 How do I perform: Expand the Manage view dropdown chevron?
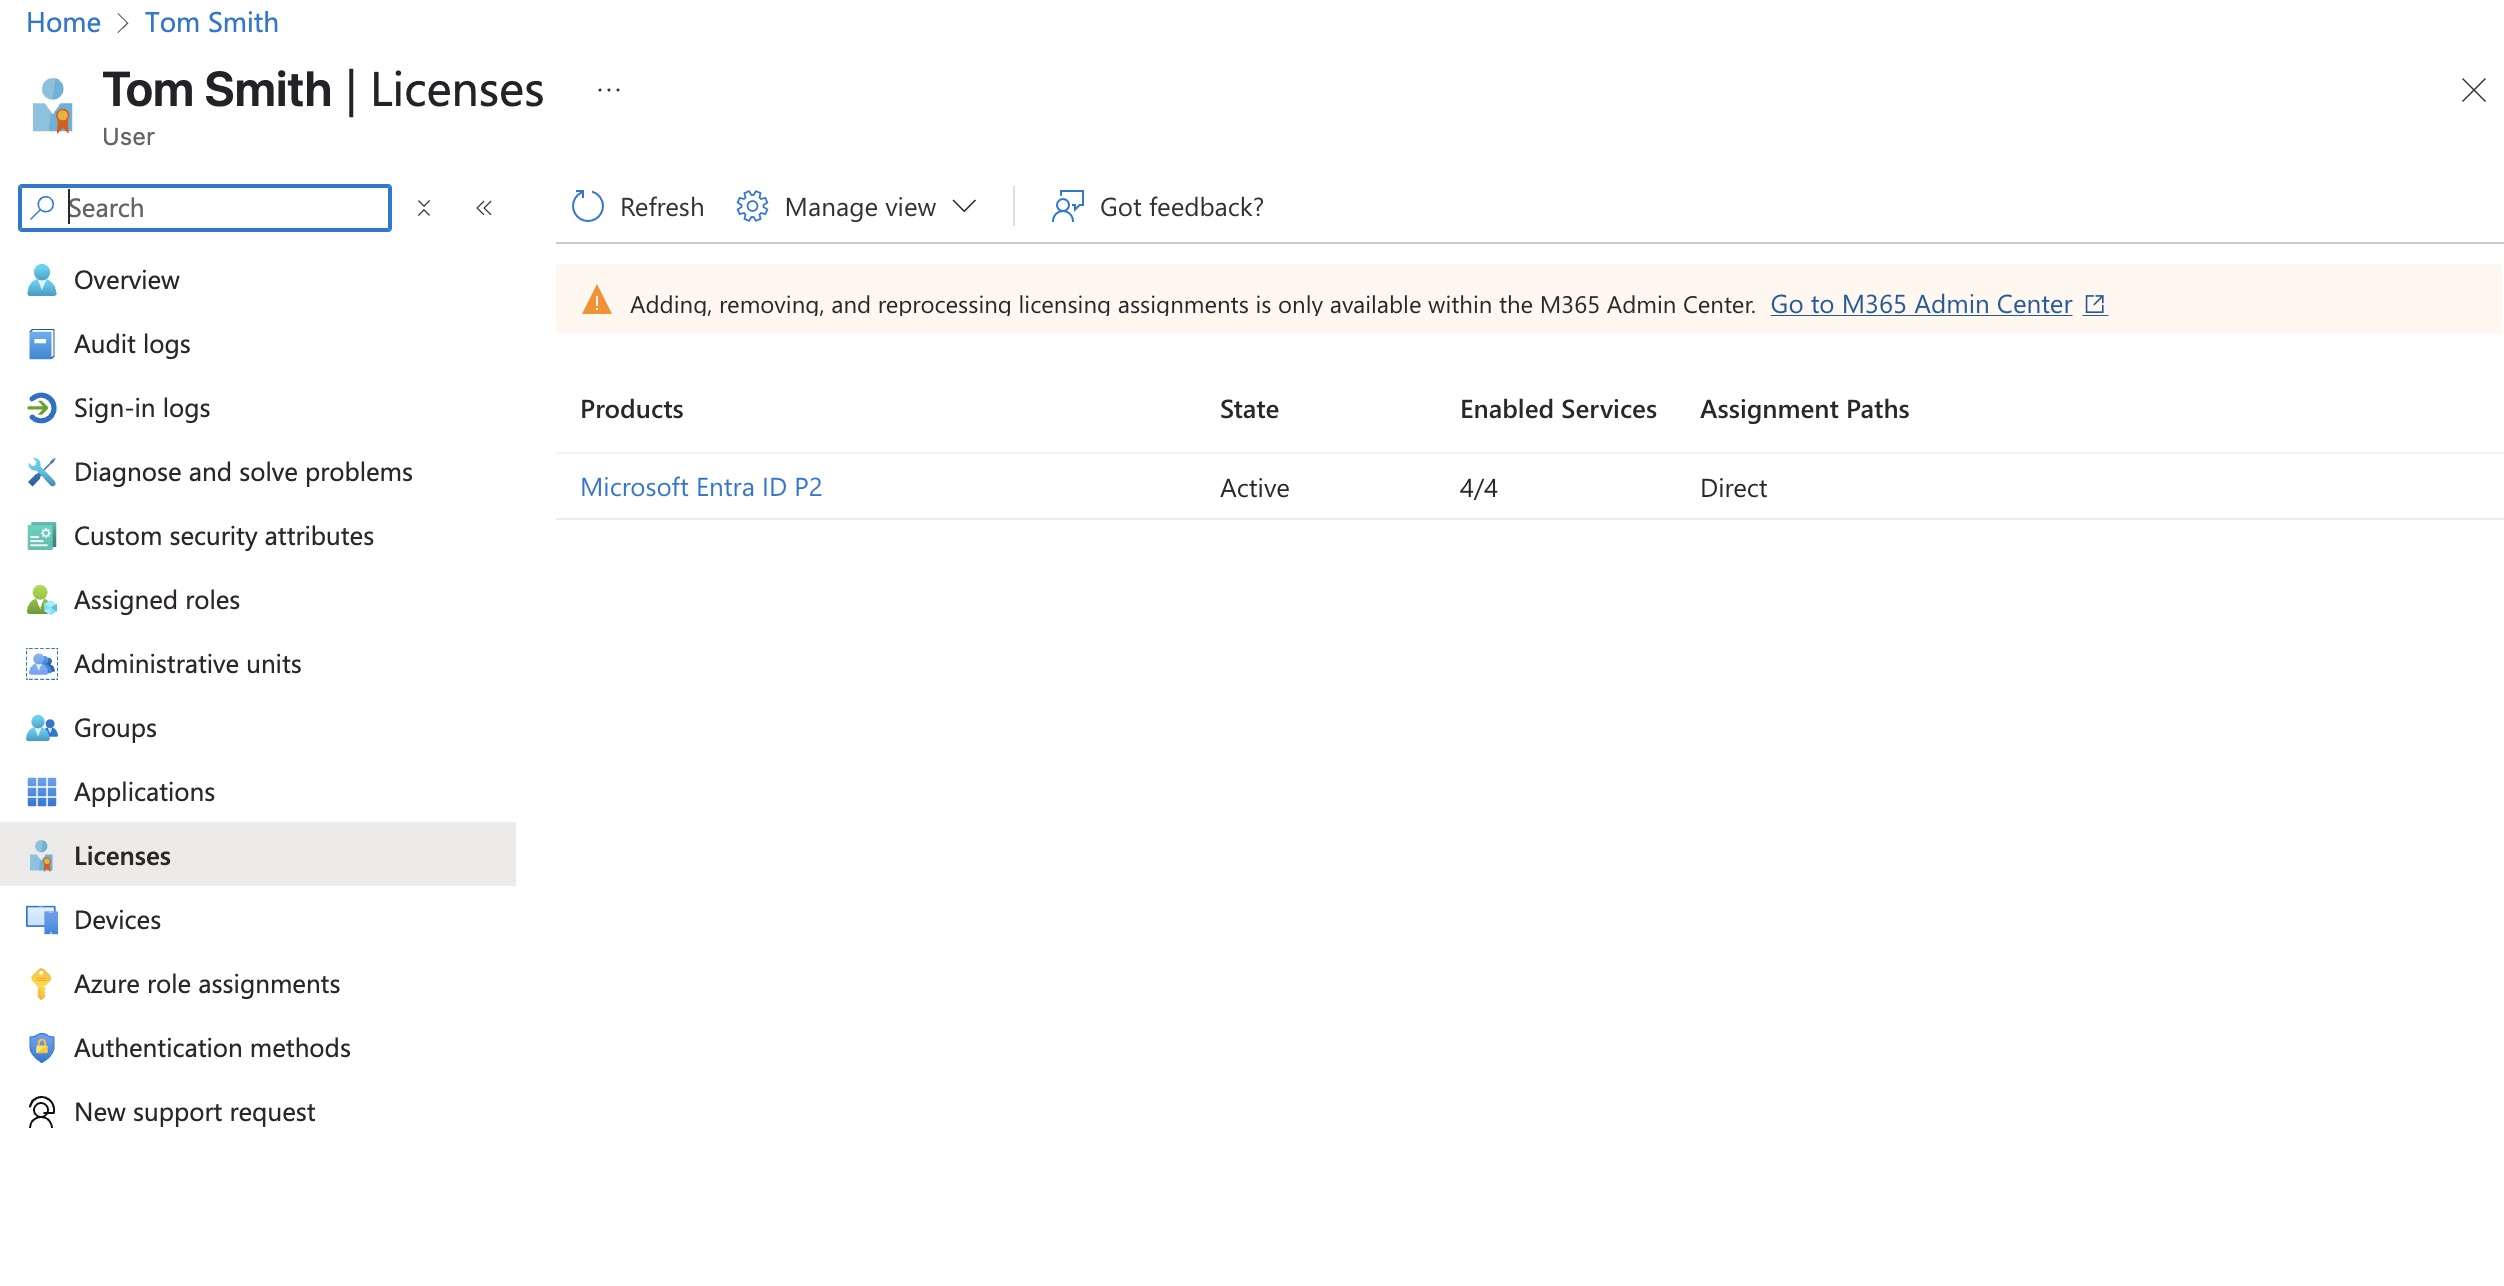pyautogui.click(x=964, y=207)
